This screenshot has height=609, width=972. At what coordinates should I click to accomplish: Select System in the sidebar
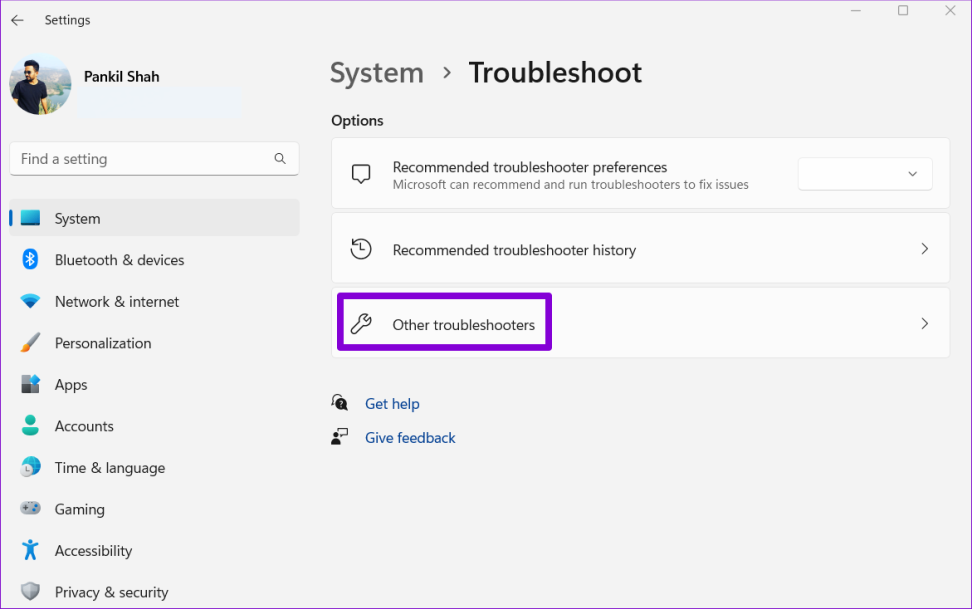click(x=78, y=218)
